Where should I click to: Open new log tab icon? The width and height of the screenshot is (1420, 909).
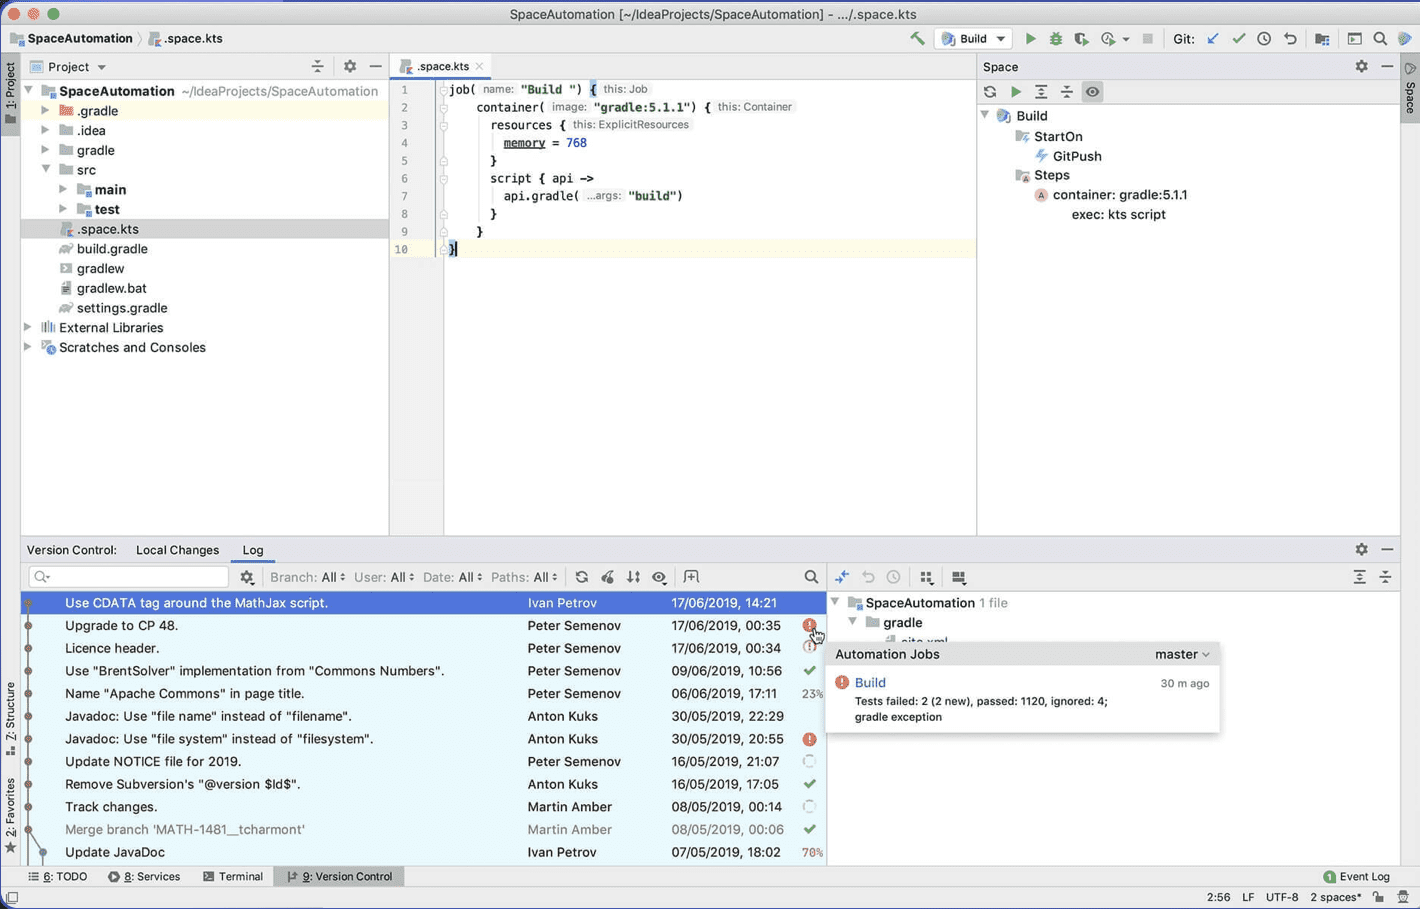point(691,577)
